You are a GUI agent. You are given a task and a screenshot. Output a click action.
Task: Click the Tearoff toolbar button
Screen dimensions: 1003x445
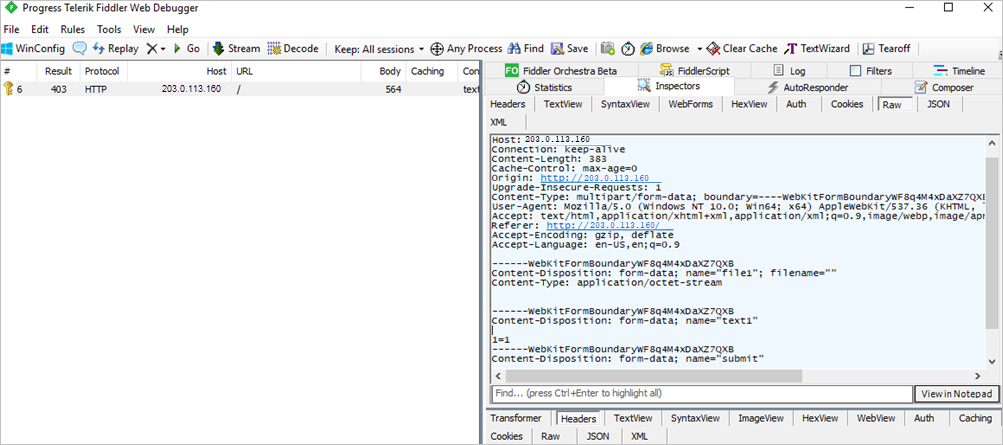(x=887, y=49)
